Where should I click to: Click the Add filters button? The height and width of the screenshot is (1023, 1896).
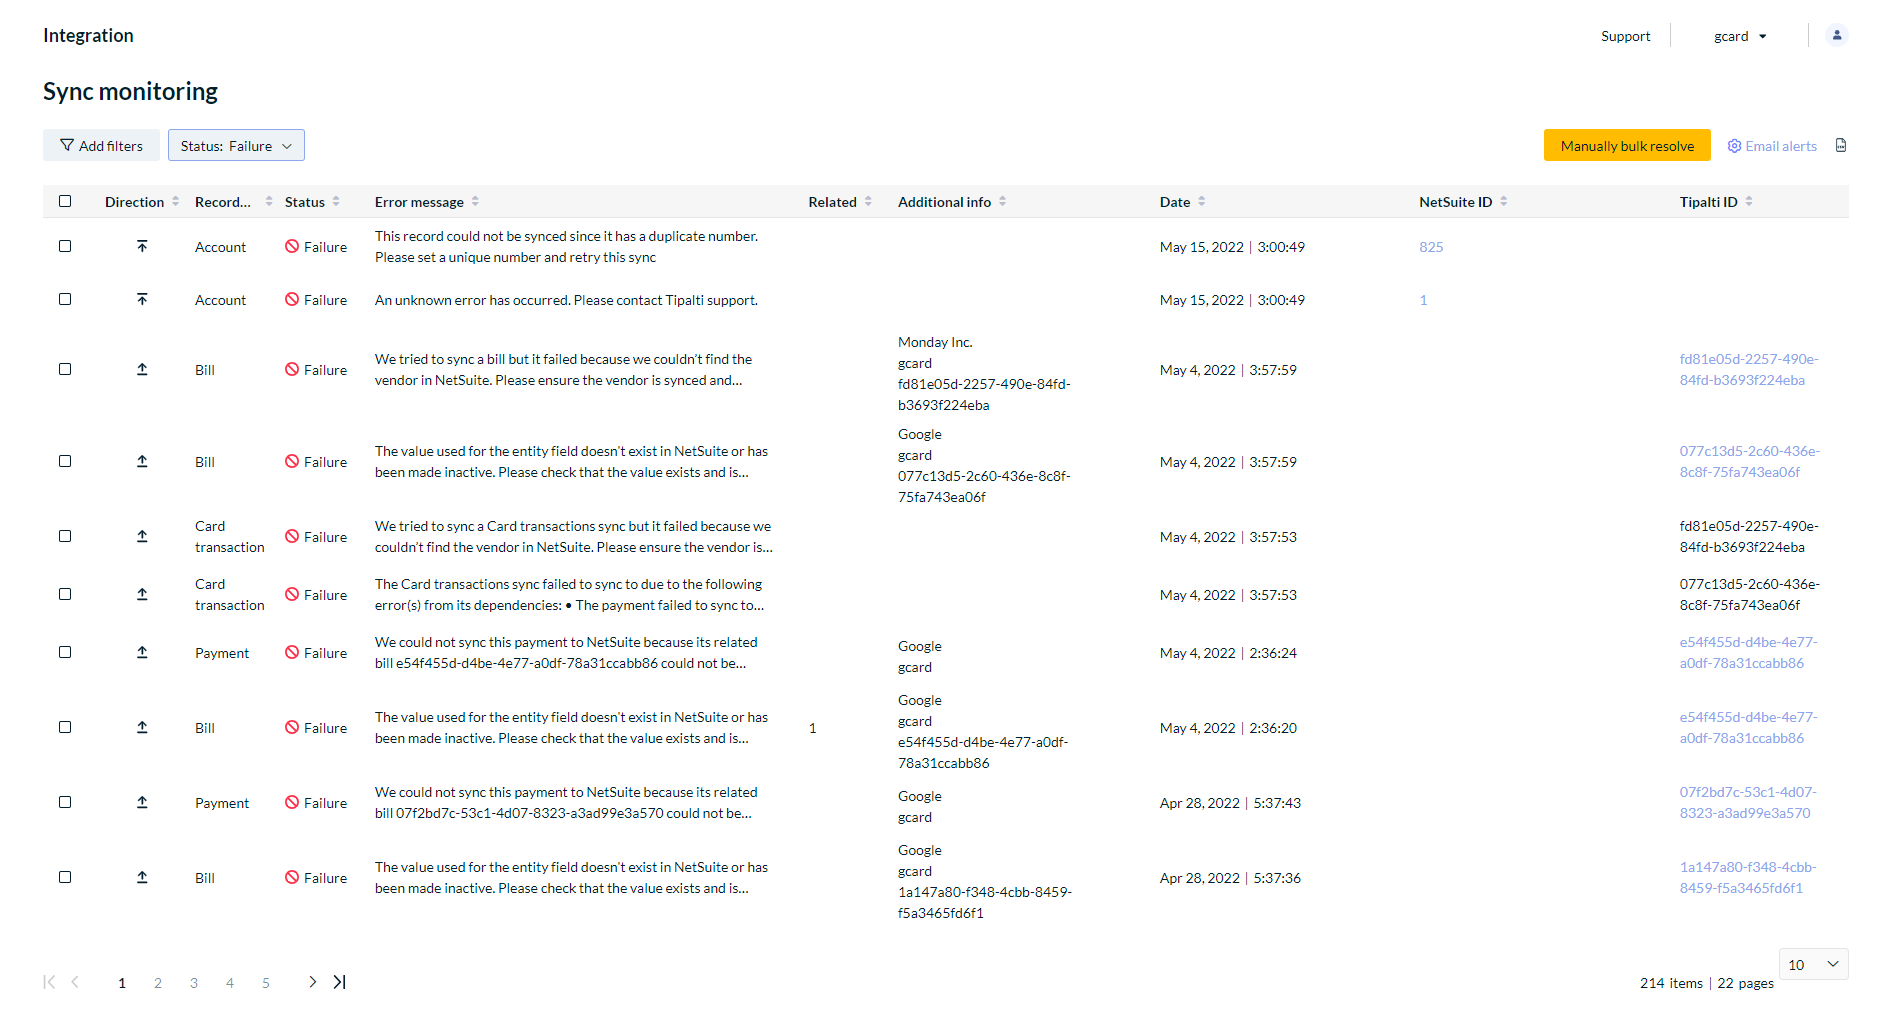(x=101, y=145)
